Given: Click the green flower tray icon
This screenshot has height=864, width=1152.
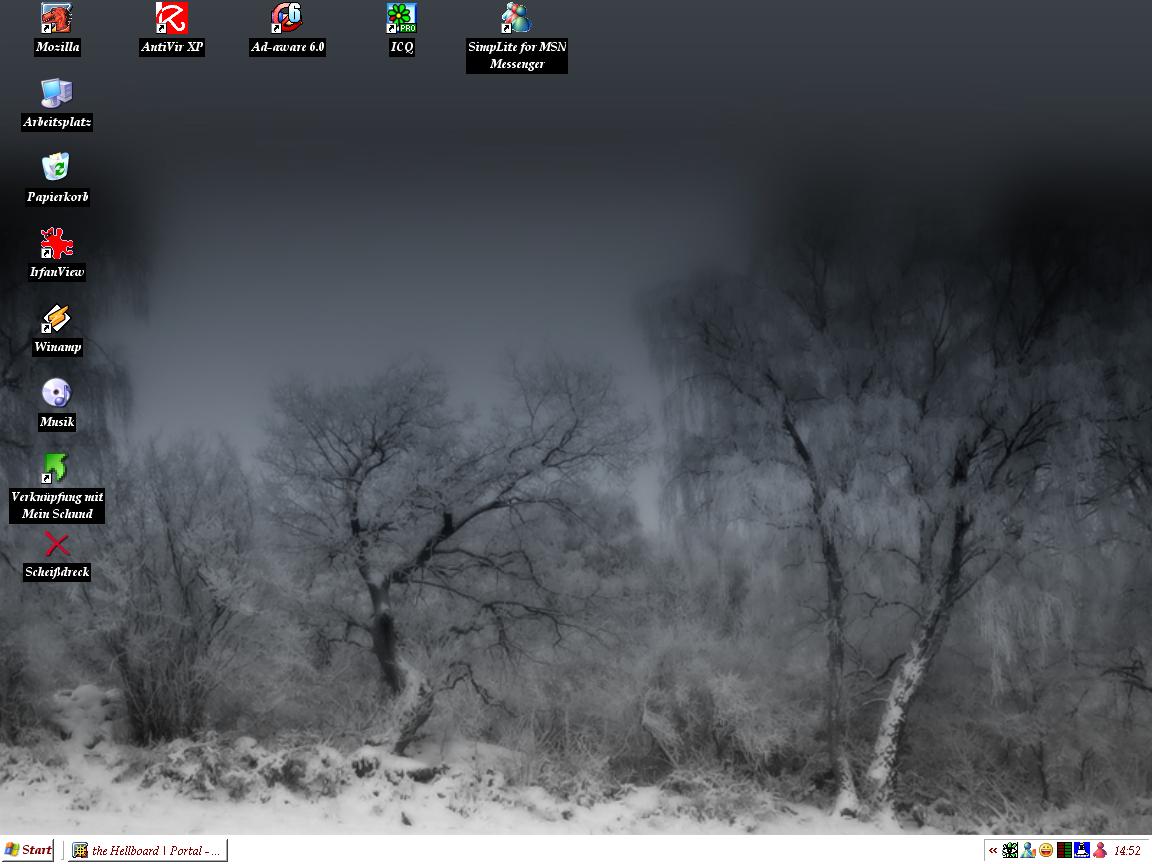Looking at the screenshot, I should pyautogui.click(x=1010, y=851).
